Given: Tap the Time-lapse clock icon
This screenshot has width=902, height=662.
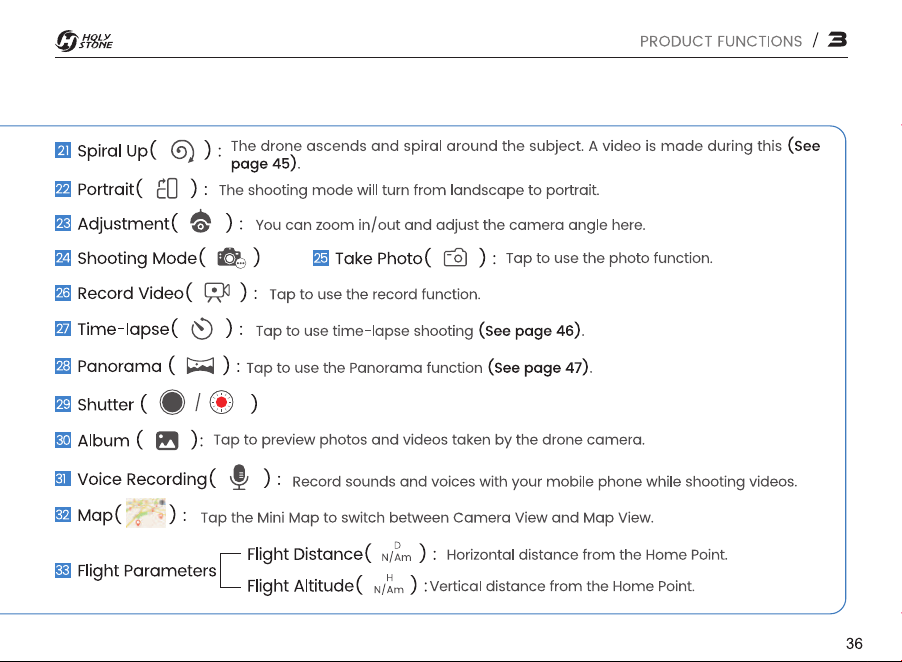Looking at the screenshot, I should click(202, 329).
